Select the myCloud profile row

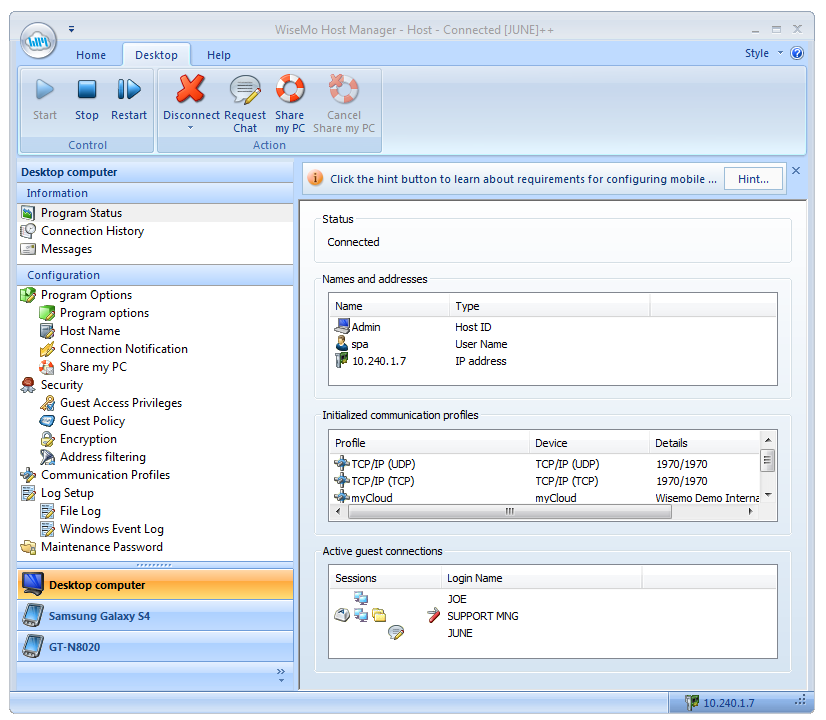(x=545, y=498)
